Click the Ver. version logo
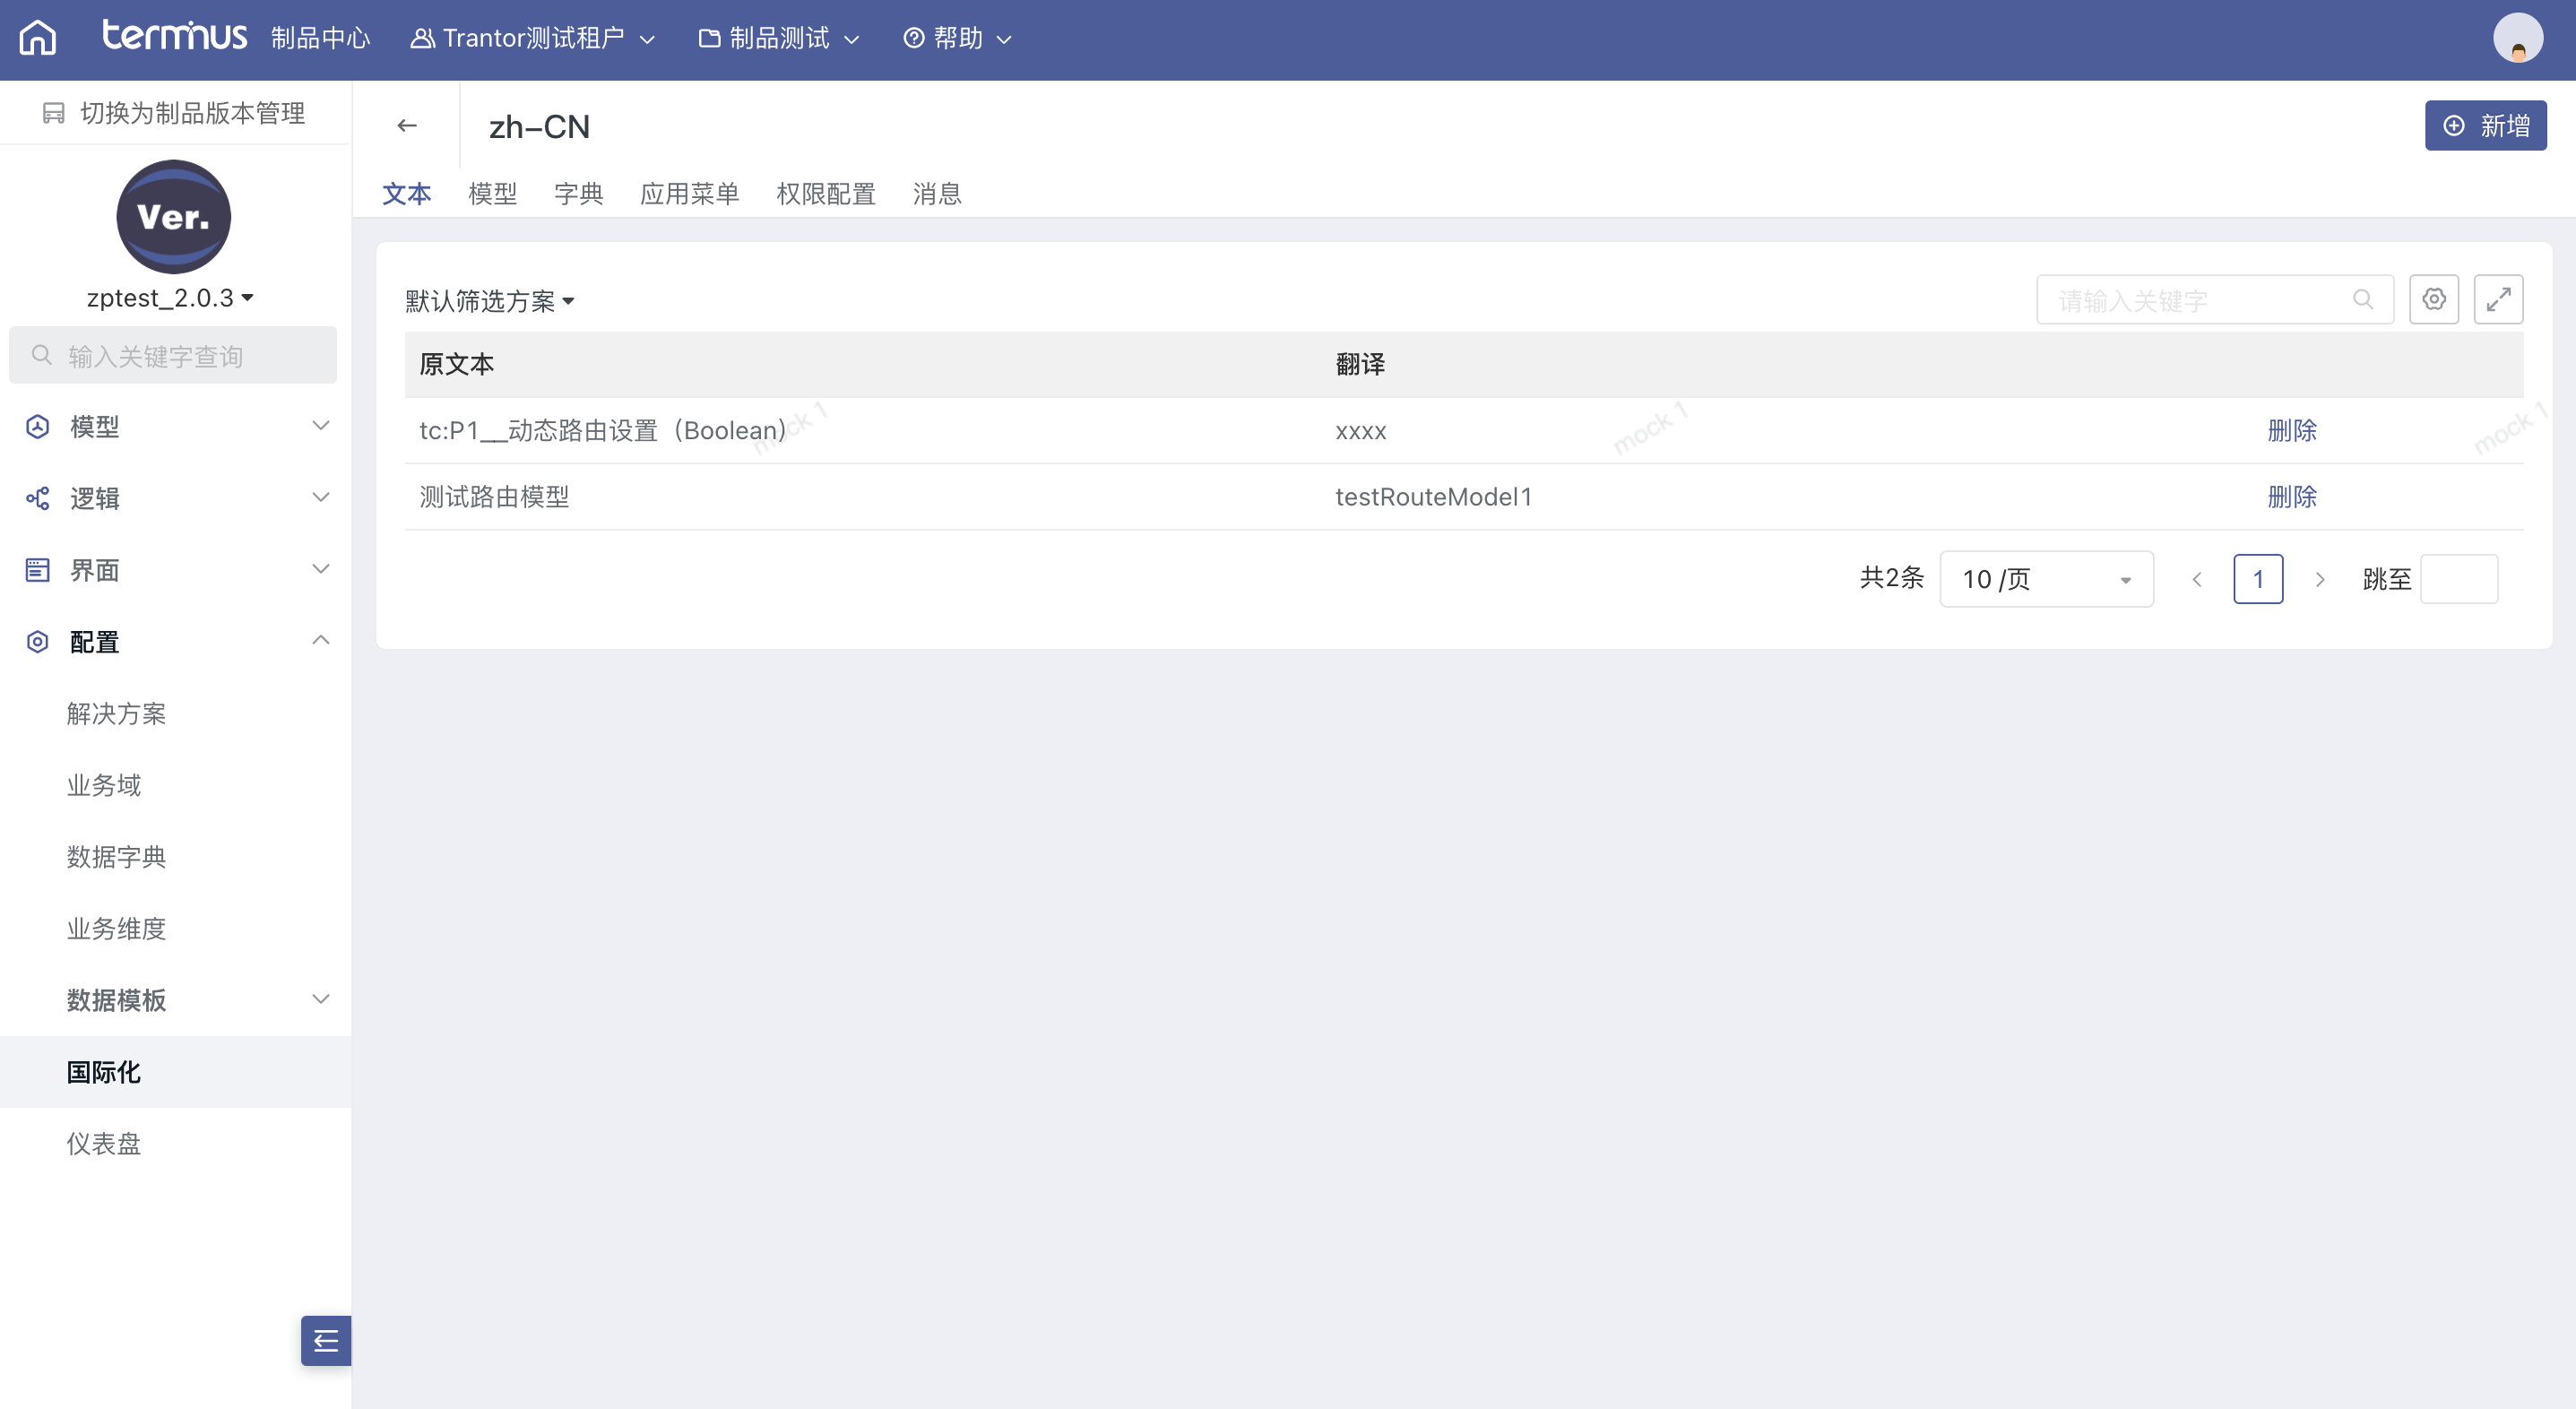 [x=173, y=216]
